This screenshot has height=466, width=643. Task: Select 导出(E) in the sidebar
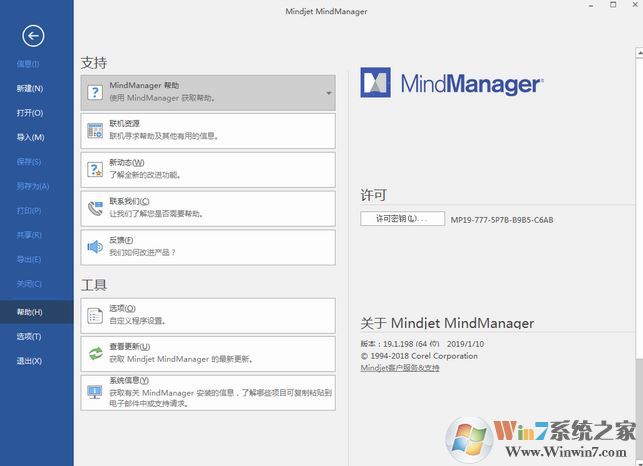(29, 259)
